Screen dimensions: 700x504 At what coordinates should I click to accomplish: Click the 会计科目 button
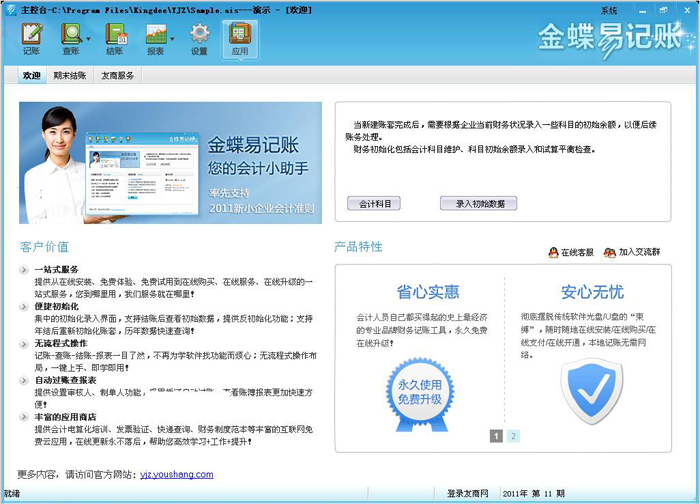[374, 204]
